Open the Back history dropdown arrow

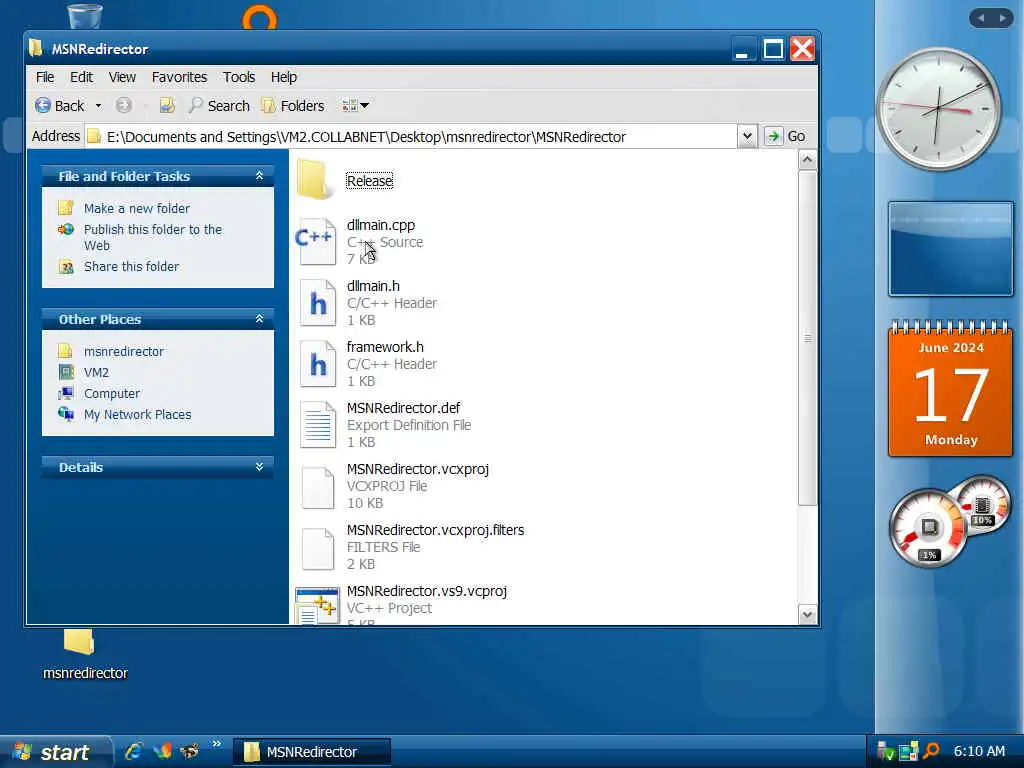(x=99, y=105)
